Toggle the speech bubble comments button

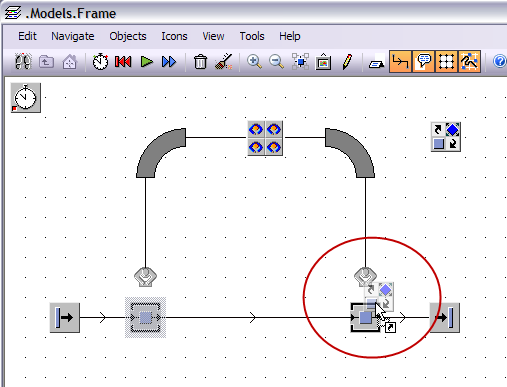[423, 62]
